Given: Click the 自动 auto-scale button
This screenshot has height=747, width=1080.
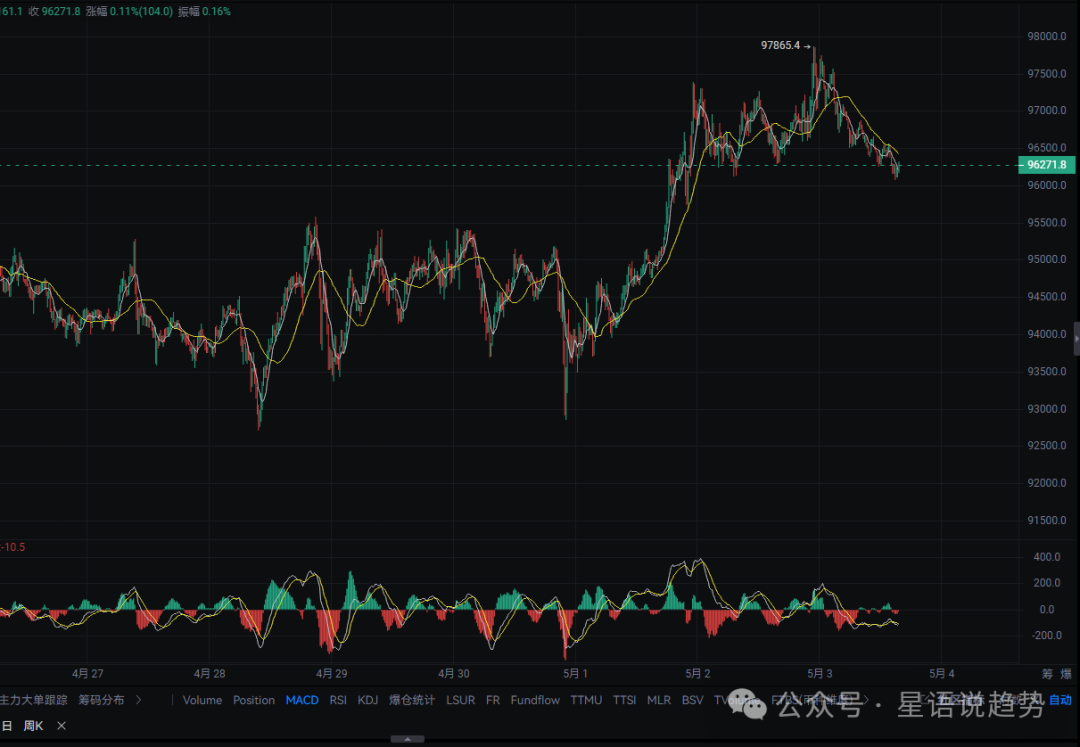Looking at the screenshot, I should (x=1060, y=700).
